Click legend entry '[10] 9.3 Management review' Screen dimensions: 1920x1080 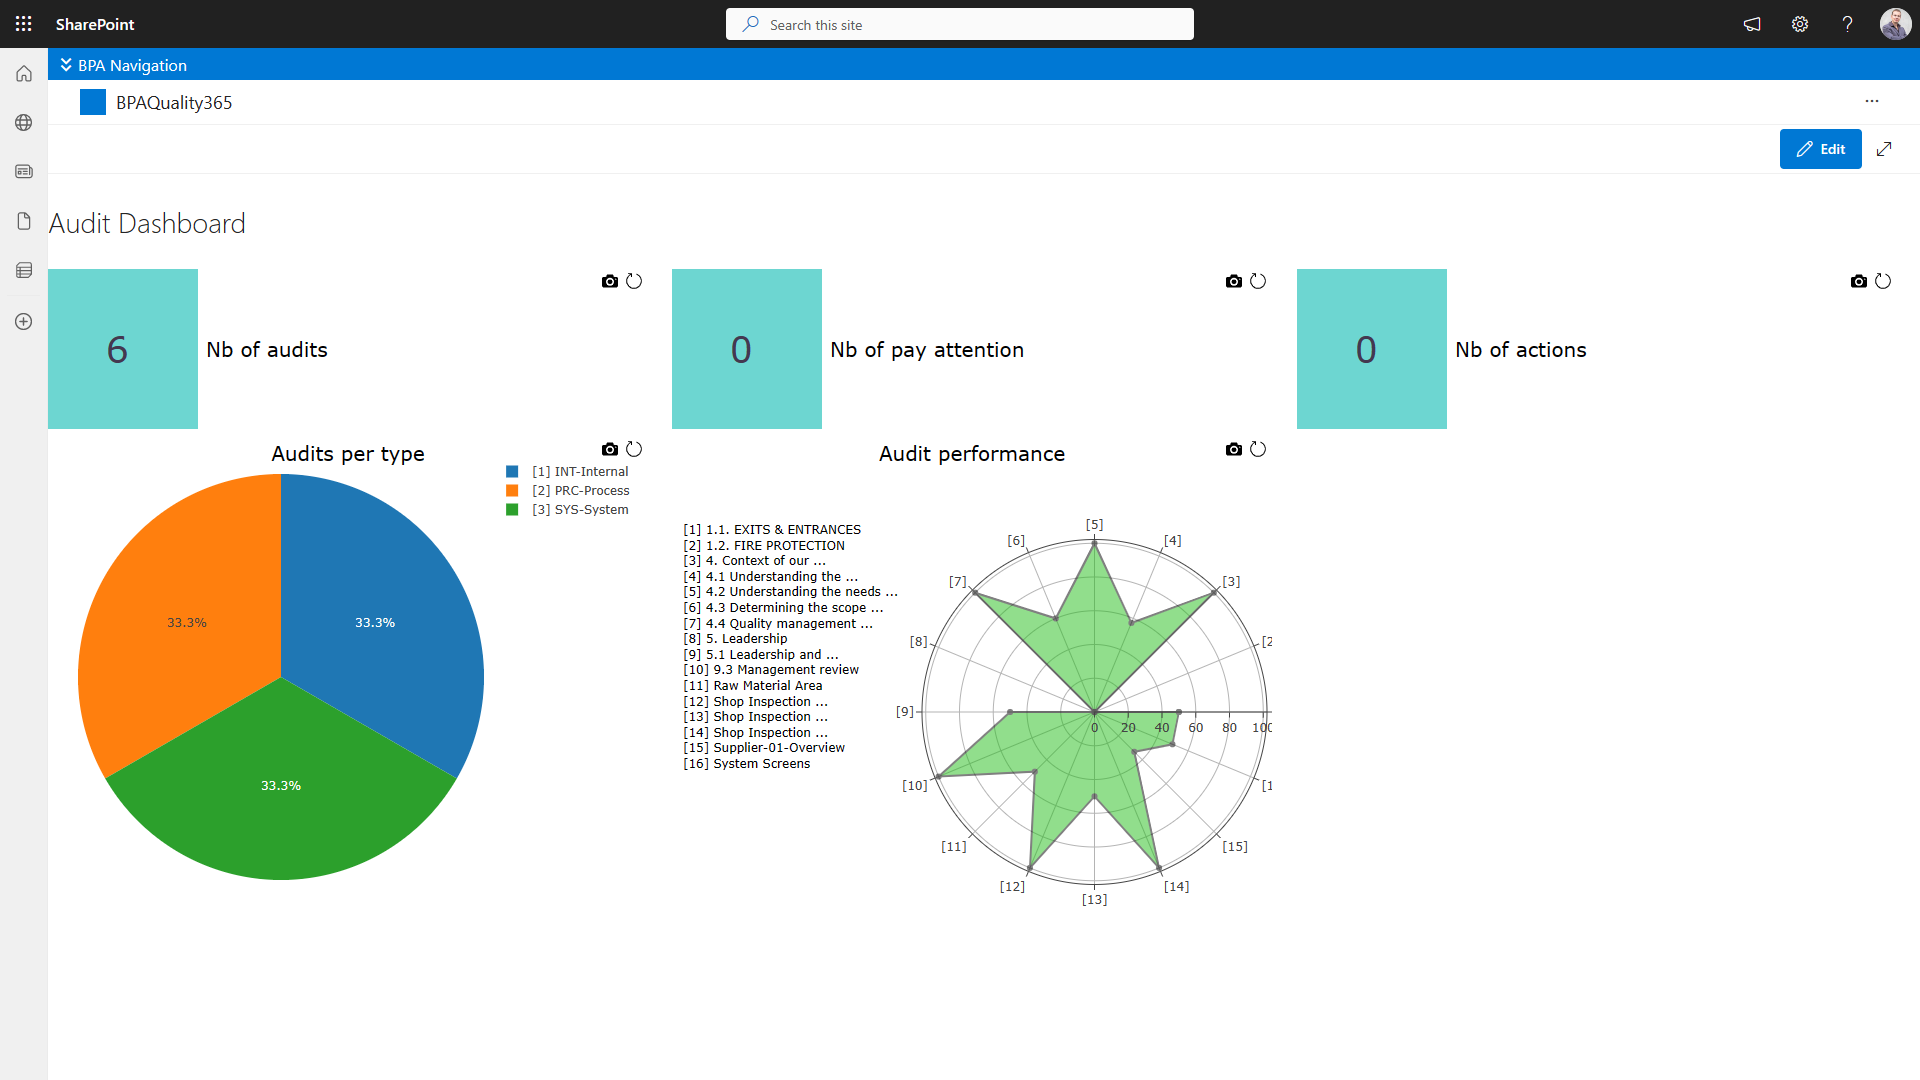[771, 670]
